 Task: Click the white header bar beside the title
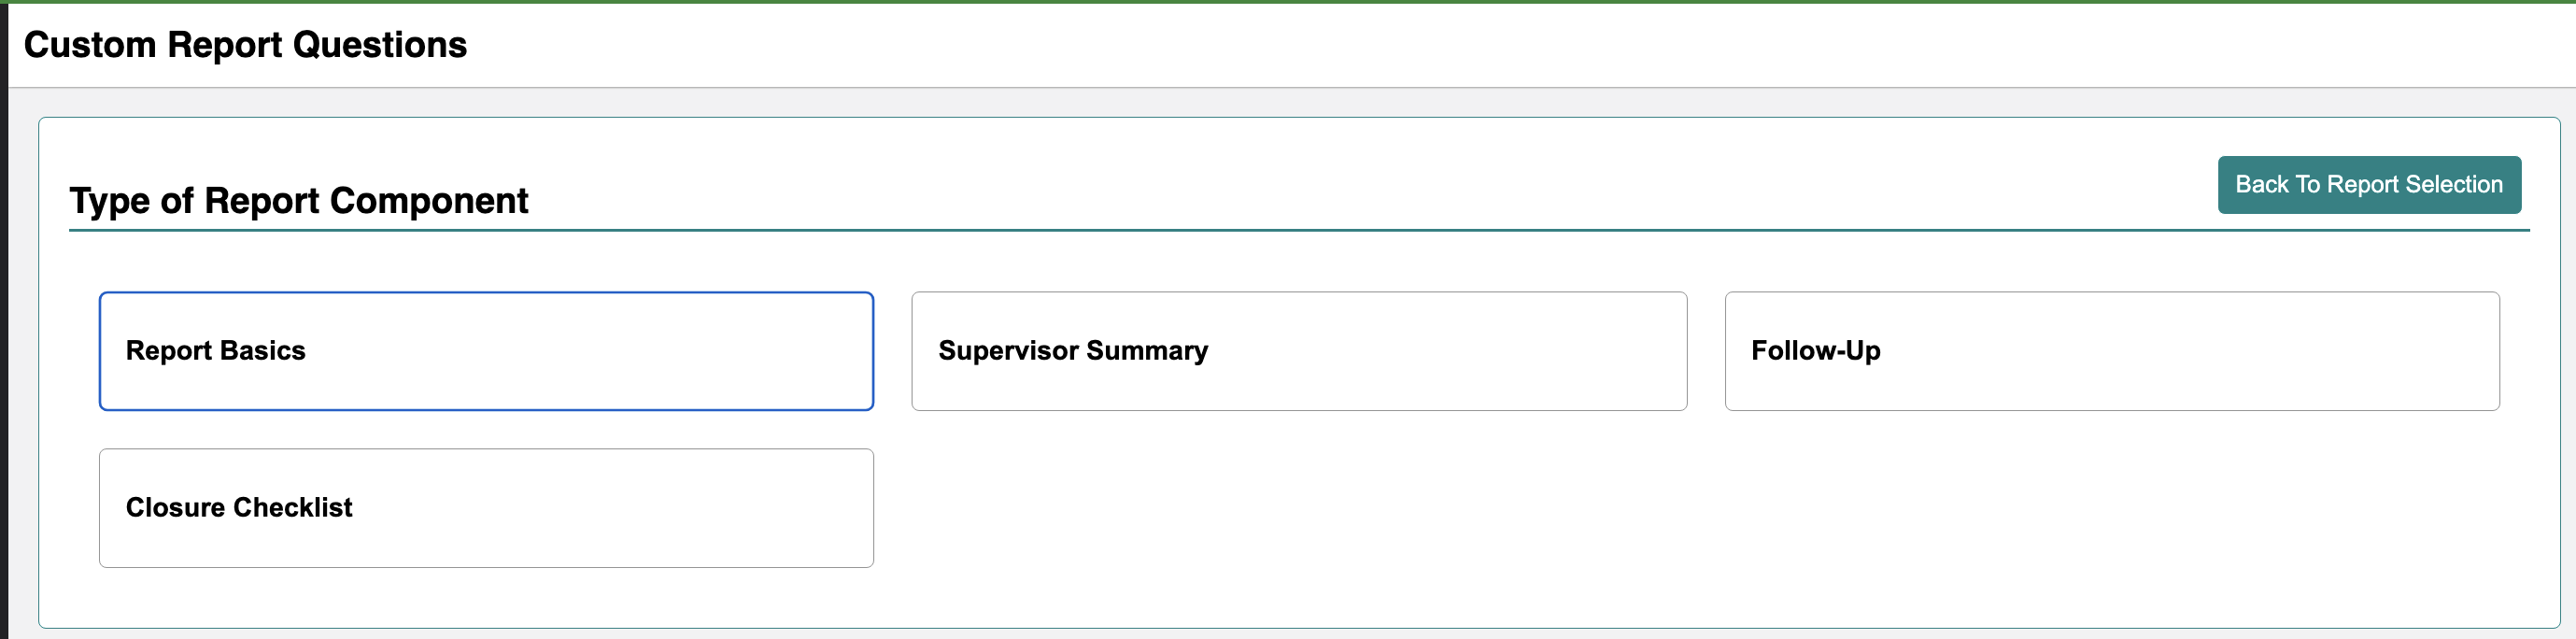coord(1500,45)
